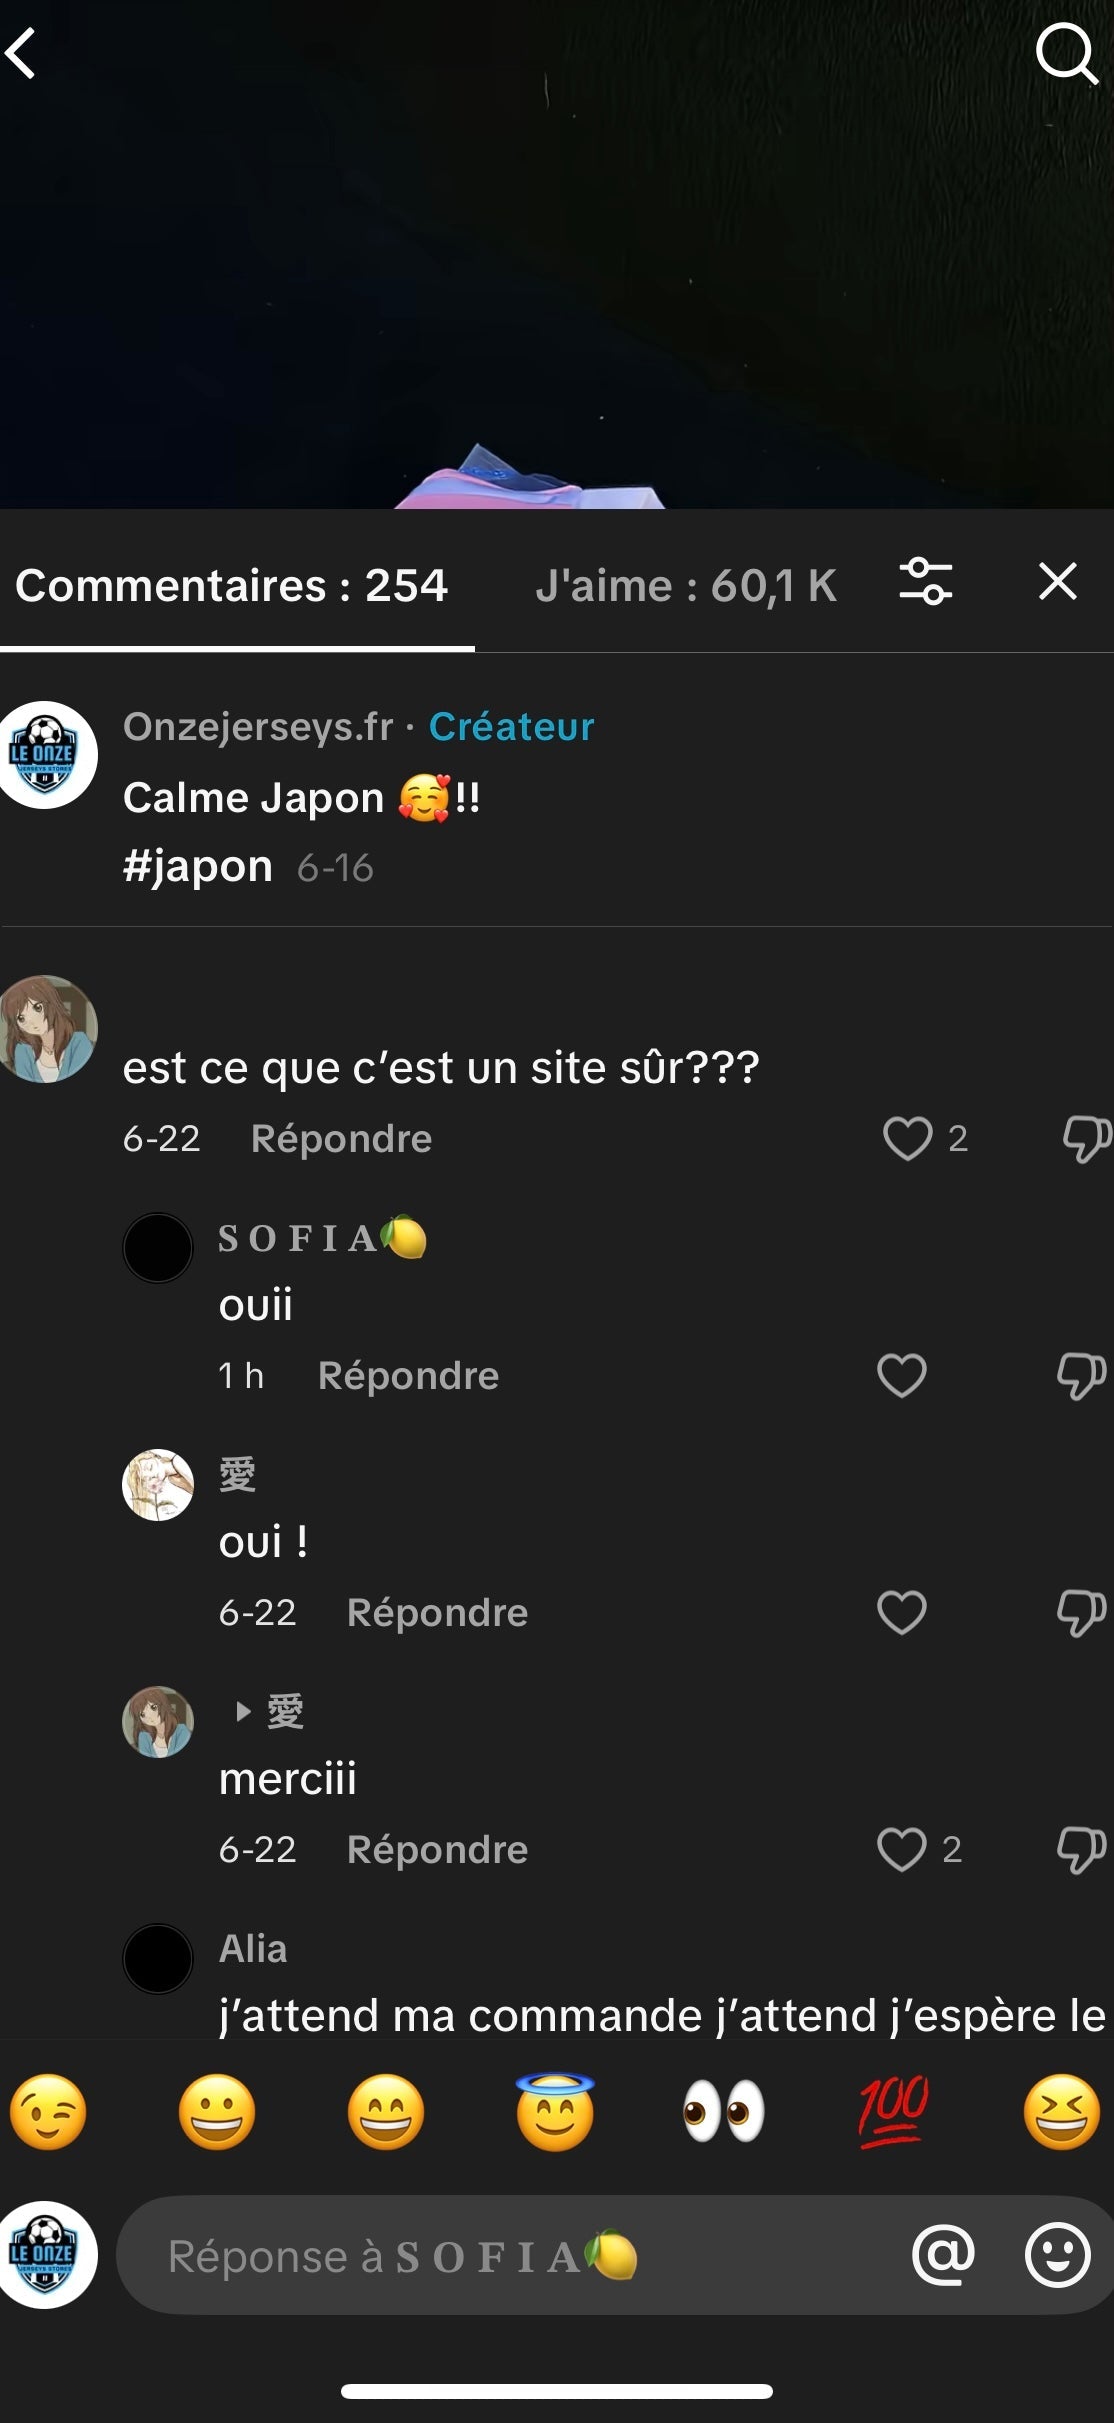Like SOFIA's "ouii" reply
Screen dimensions: 1114x2423
click(x=902, y=1375)
